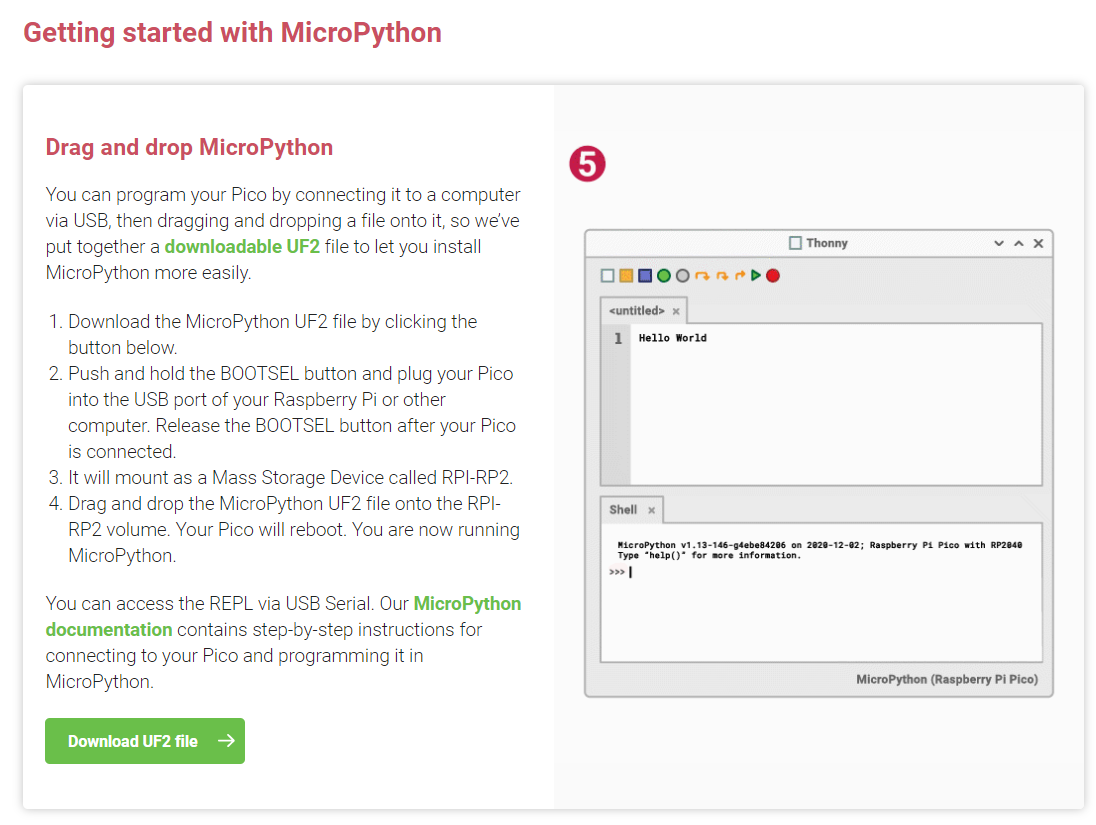
Task: Click the MicroPython (Raspberry Pi Pico) interpreter label
Action: [x=947, y=680]
